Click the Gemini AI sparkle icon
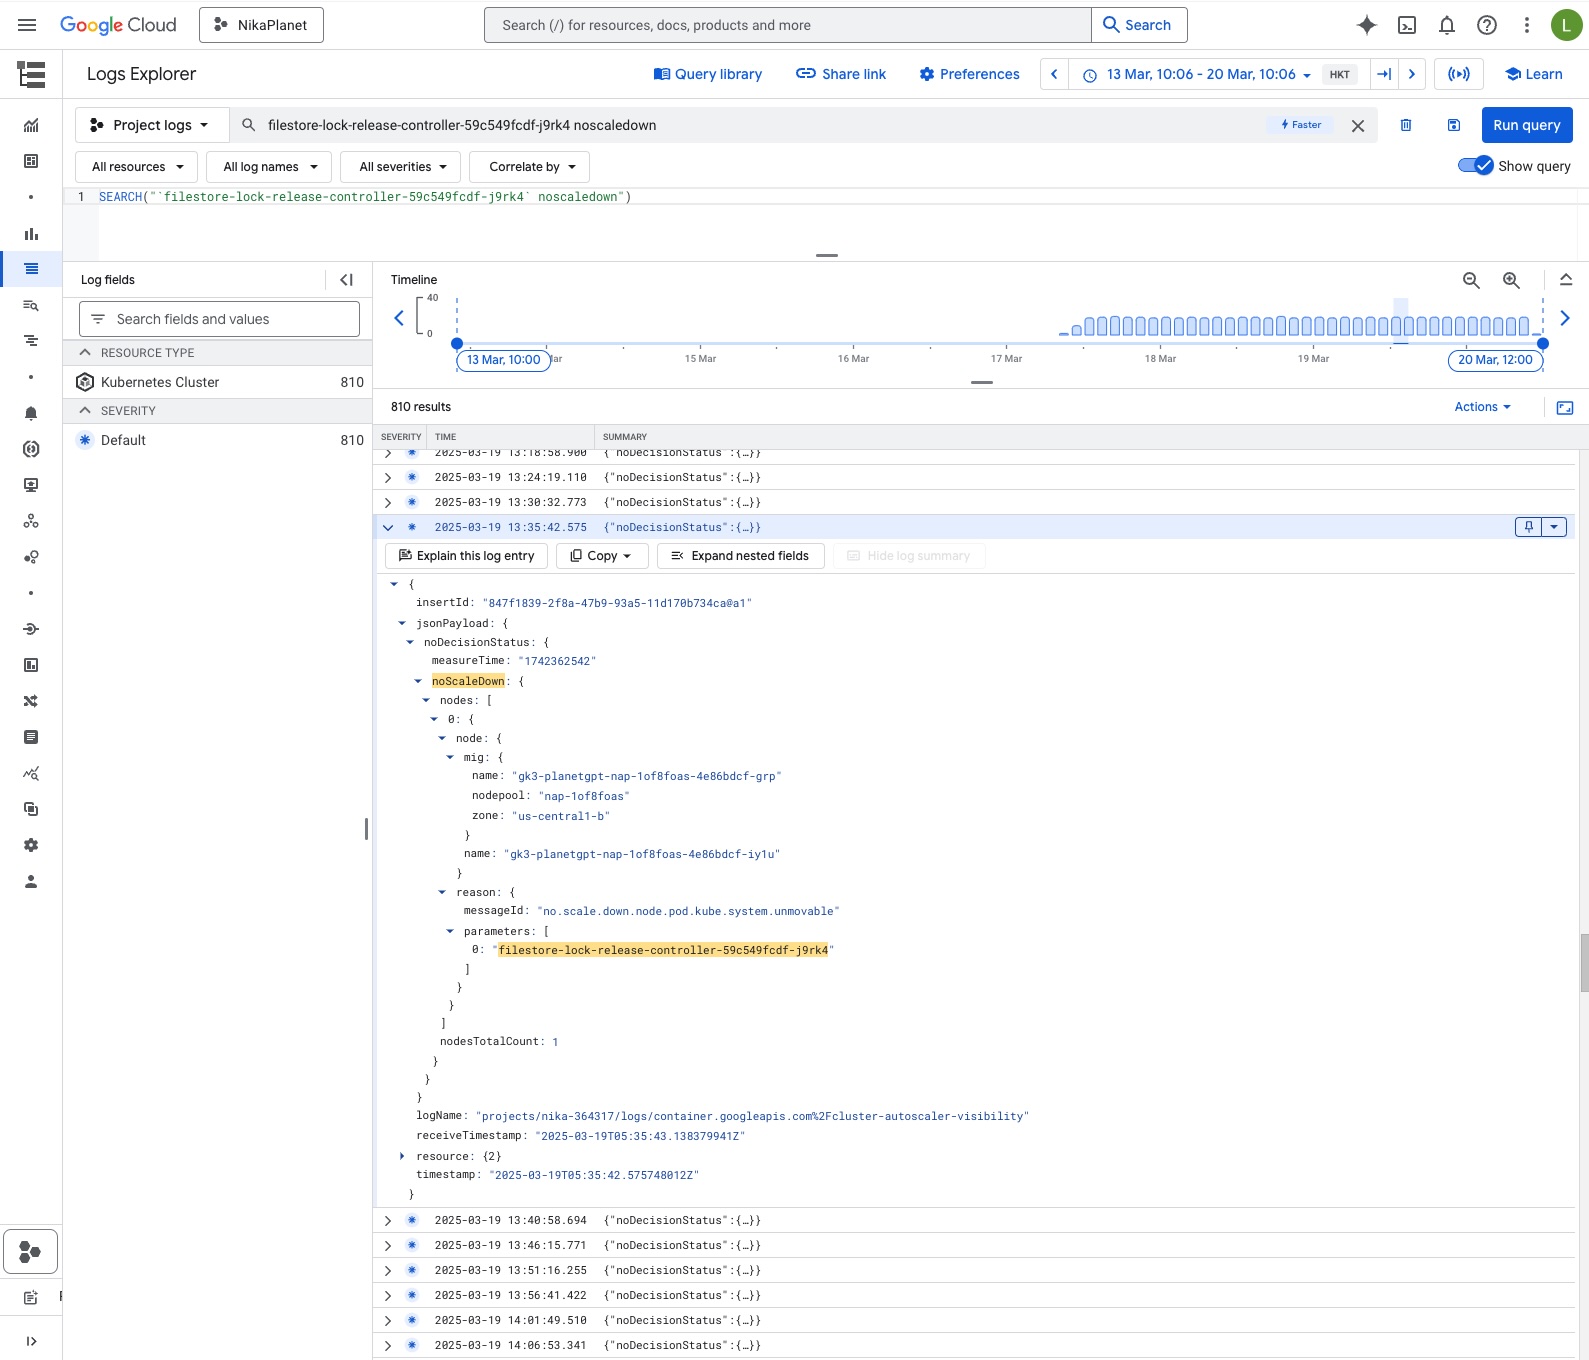 click(x=1366, y=25)
